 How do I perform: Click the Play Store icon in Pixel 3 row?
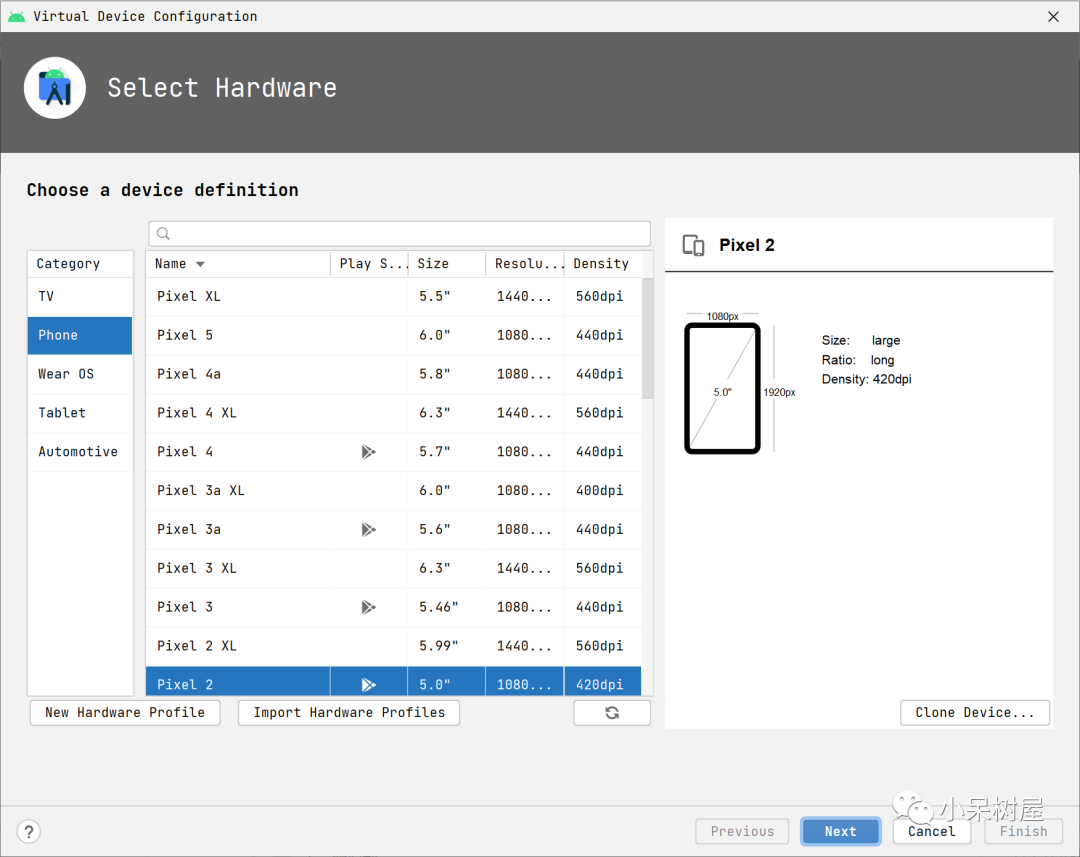368,607
